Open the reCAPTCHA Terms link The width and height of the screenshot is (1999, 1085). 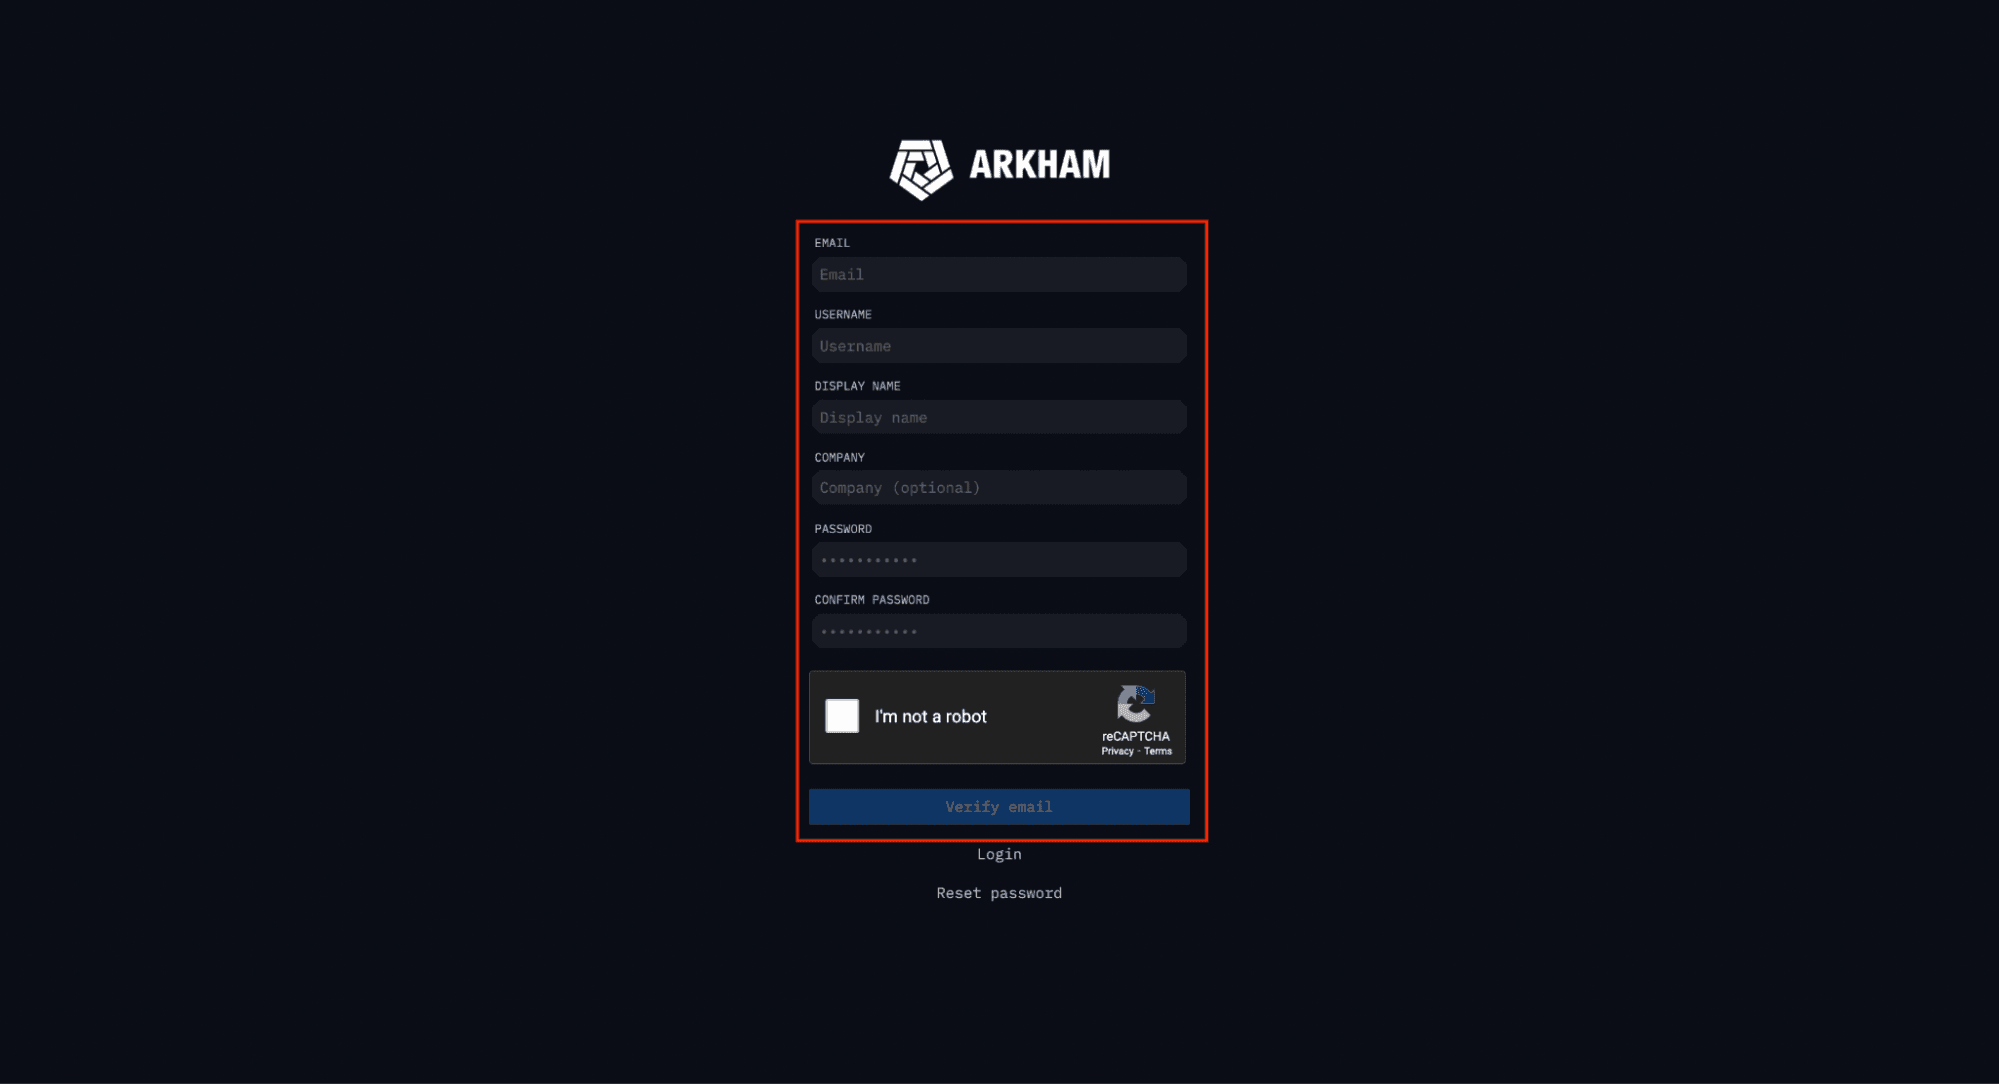click(1158, 751)
